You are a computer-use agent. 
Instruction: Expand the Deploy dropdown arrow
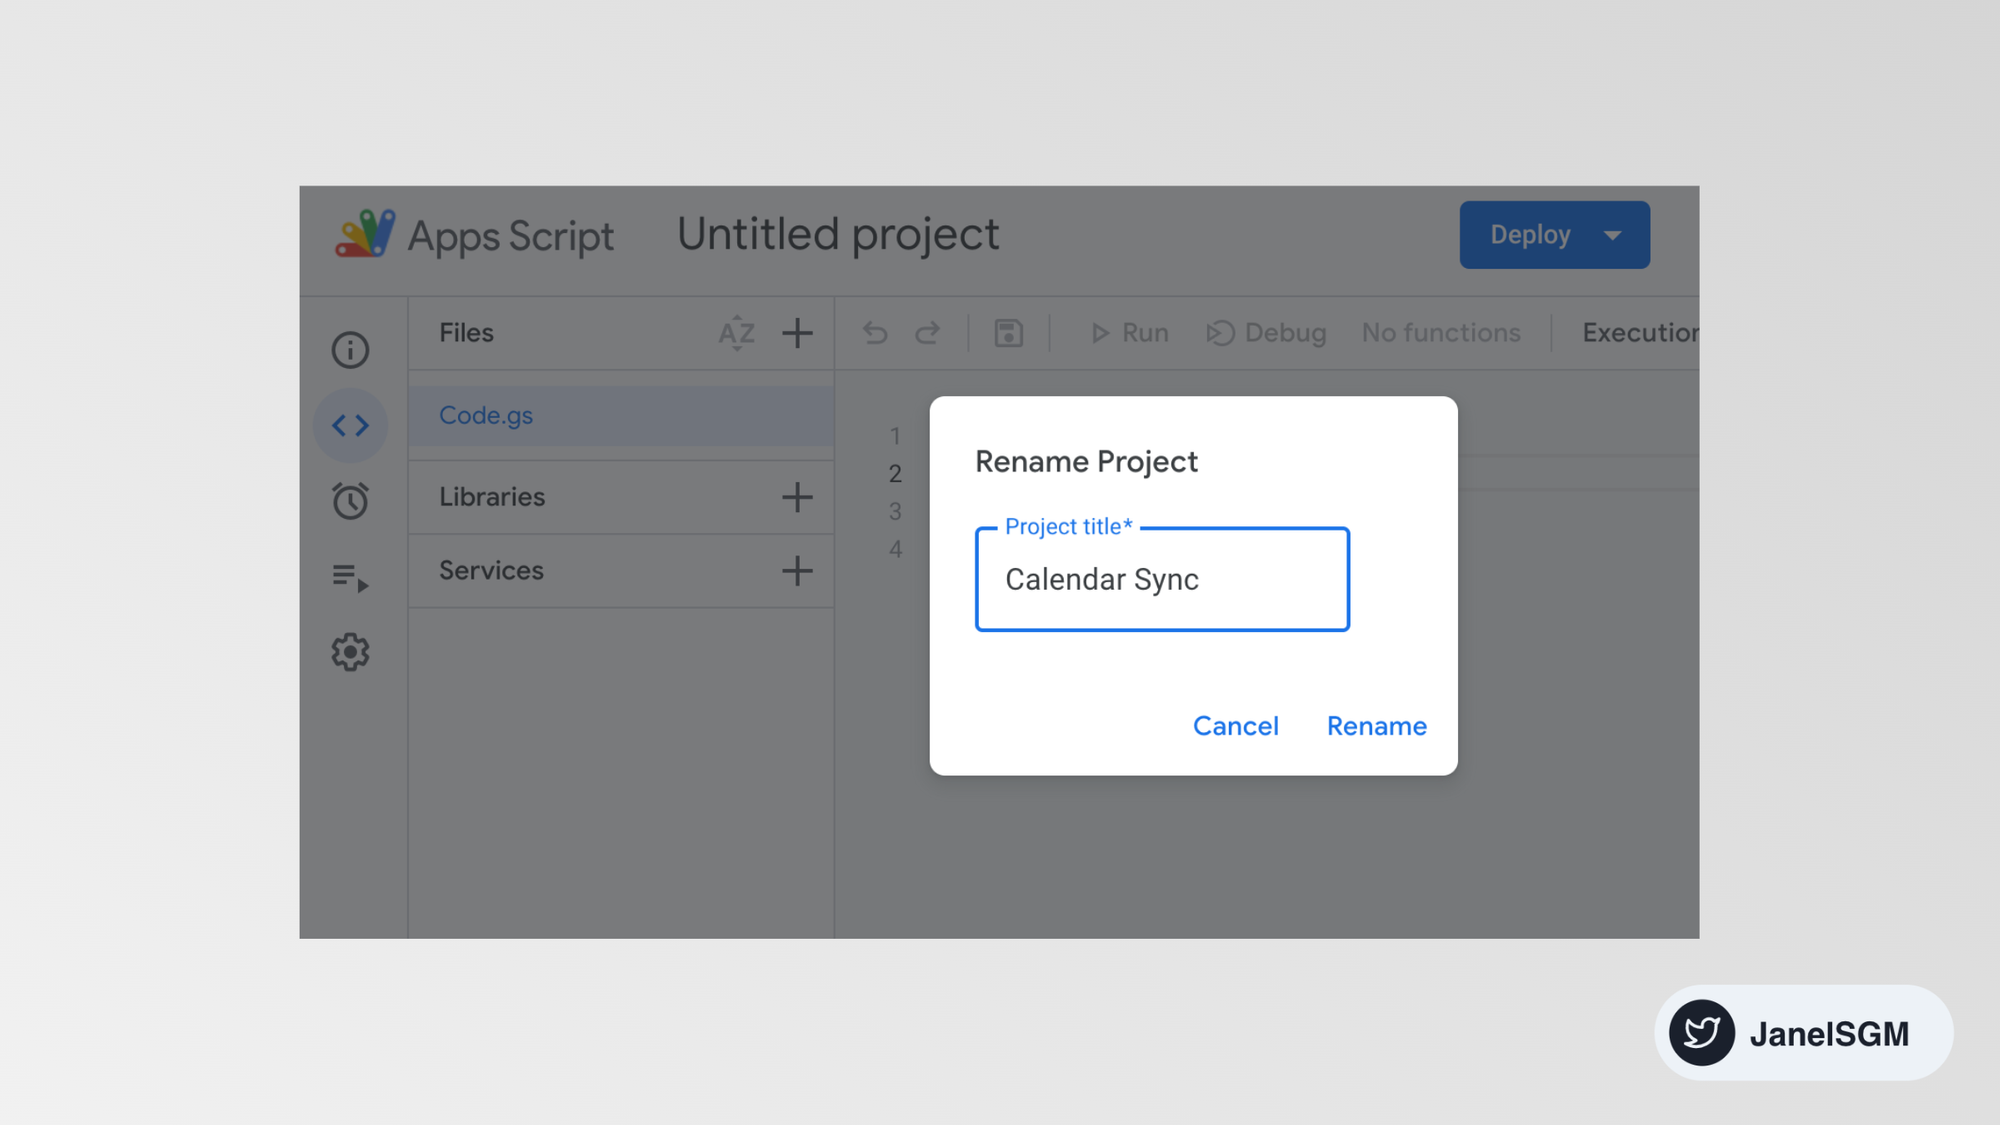click(1612, 235)
